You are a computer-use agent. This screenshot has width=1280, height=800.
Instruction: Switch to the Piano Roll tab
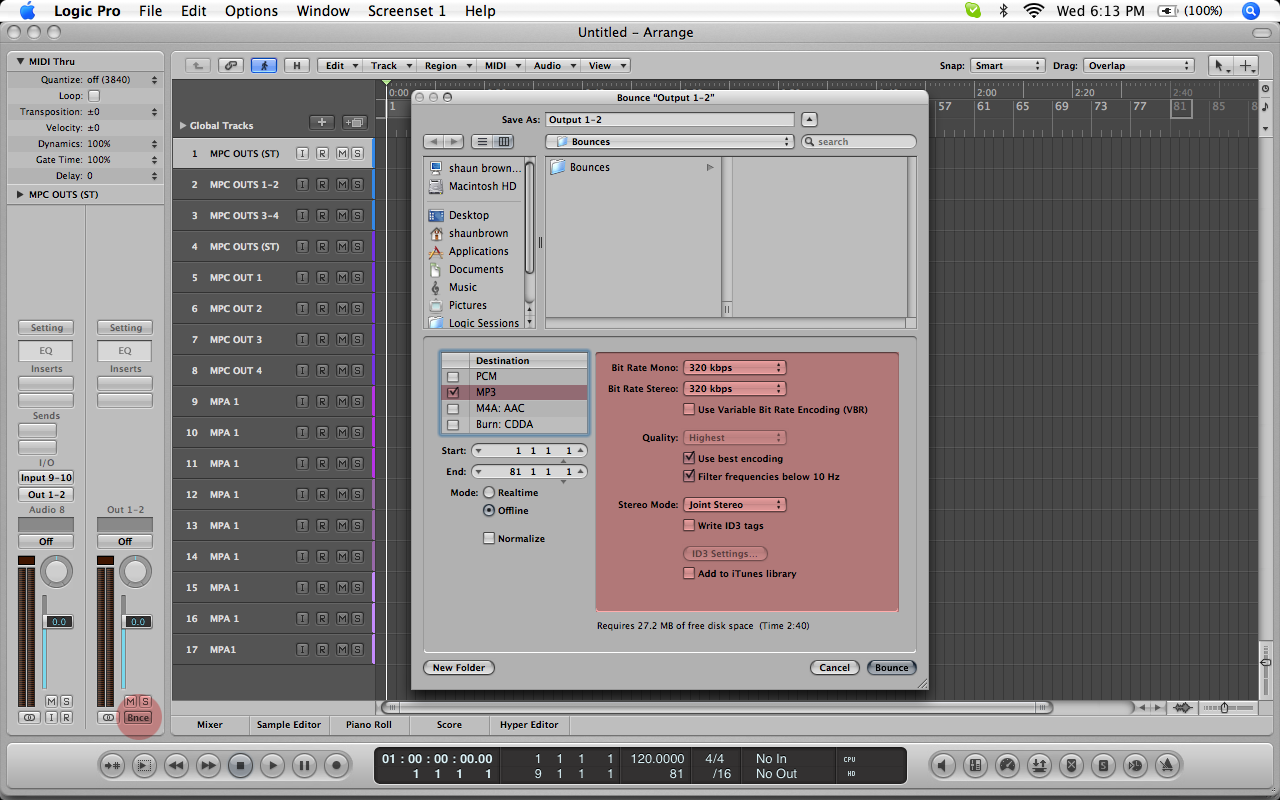[369, 725]
